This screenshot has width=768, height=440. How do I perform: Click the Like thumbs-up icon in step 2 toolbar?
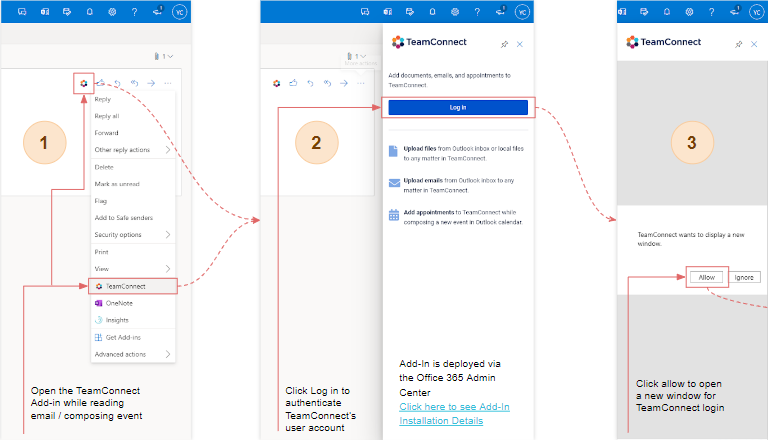coord(293,83)
